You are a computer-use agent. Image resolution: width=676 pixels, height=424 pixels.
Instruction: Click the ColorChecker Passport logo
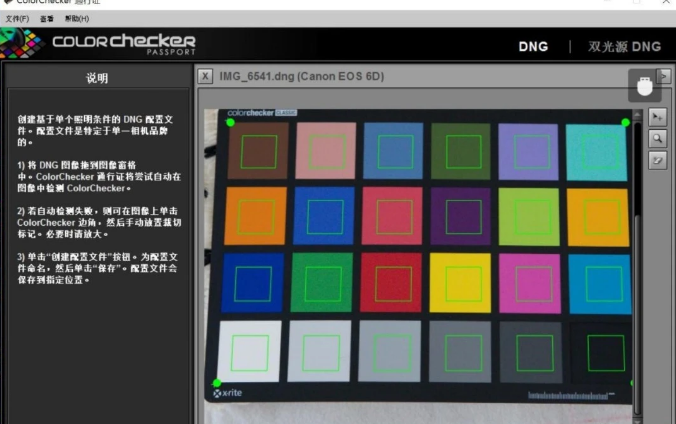pos(98,44)
